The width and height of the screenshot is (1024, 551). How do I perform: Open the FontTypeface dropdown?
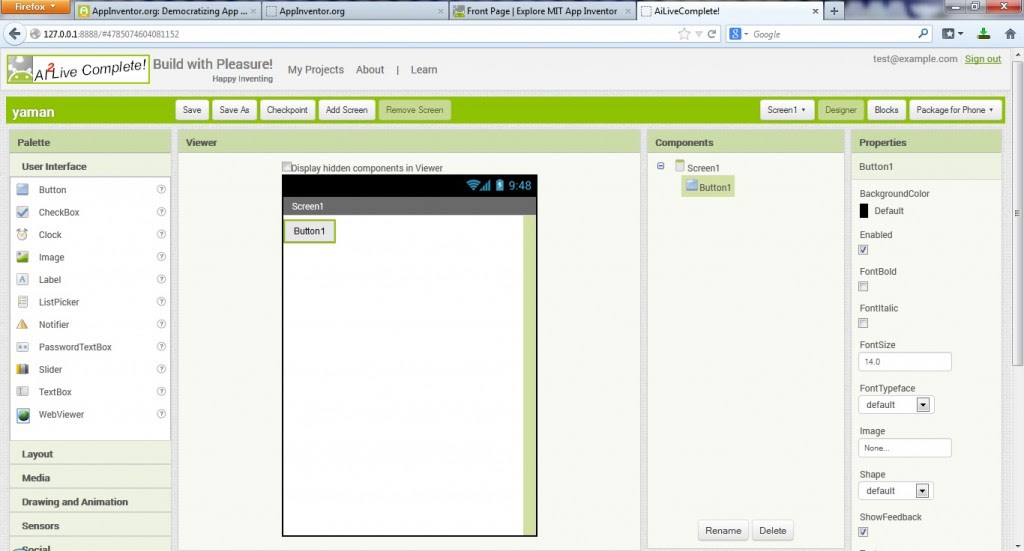(896, 405)
